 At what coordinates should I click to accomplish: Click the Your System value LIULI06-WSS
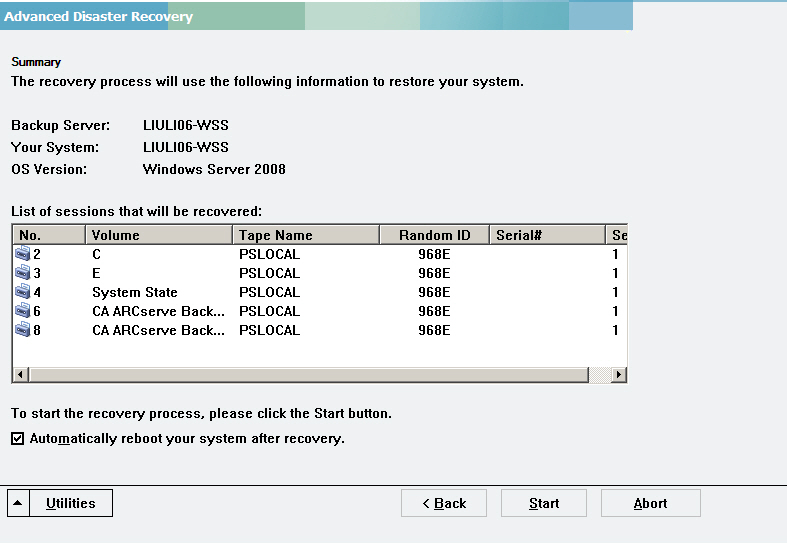[186, 147]
